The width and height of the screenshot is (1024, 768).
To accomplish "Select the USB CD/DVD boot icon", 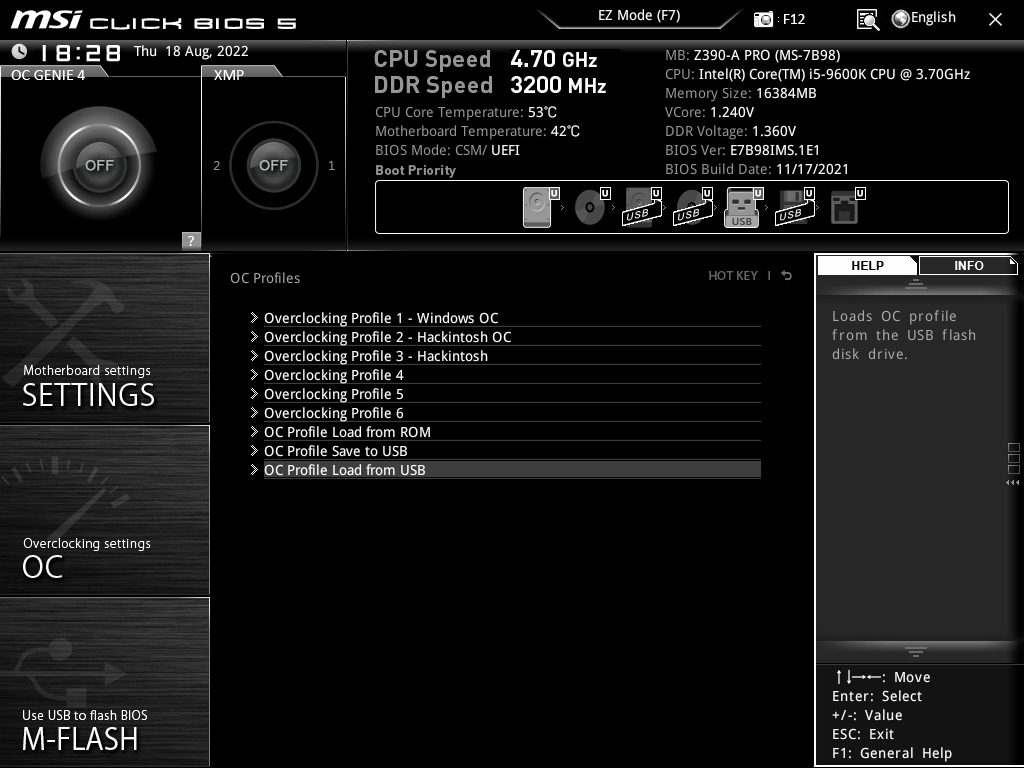I will point(693,207).
